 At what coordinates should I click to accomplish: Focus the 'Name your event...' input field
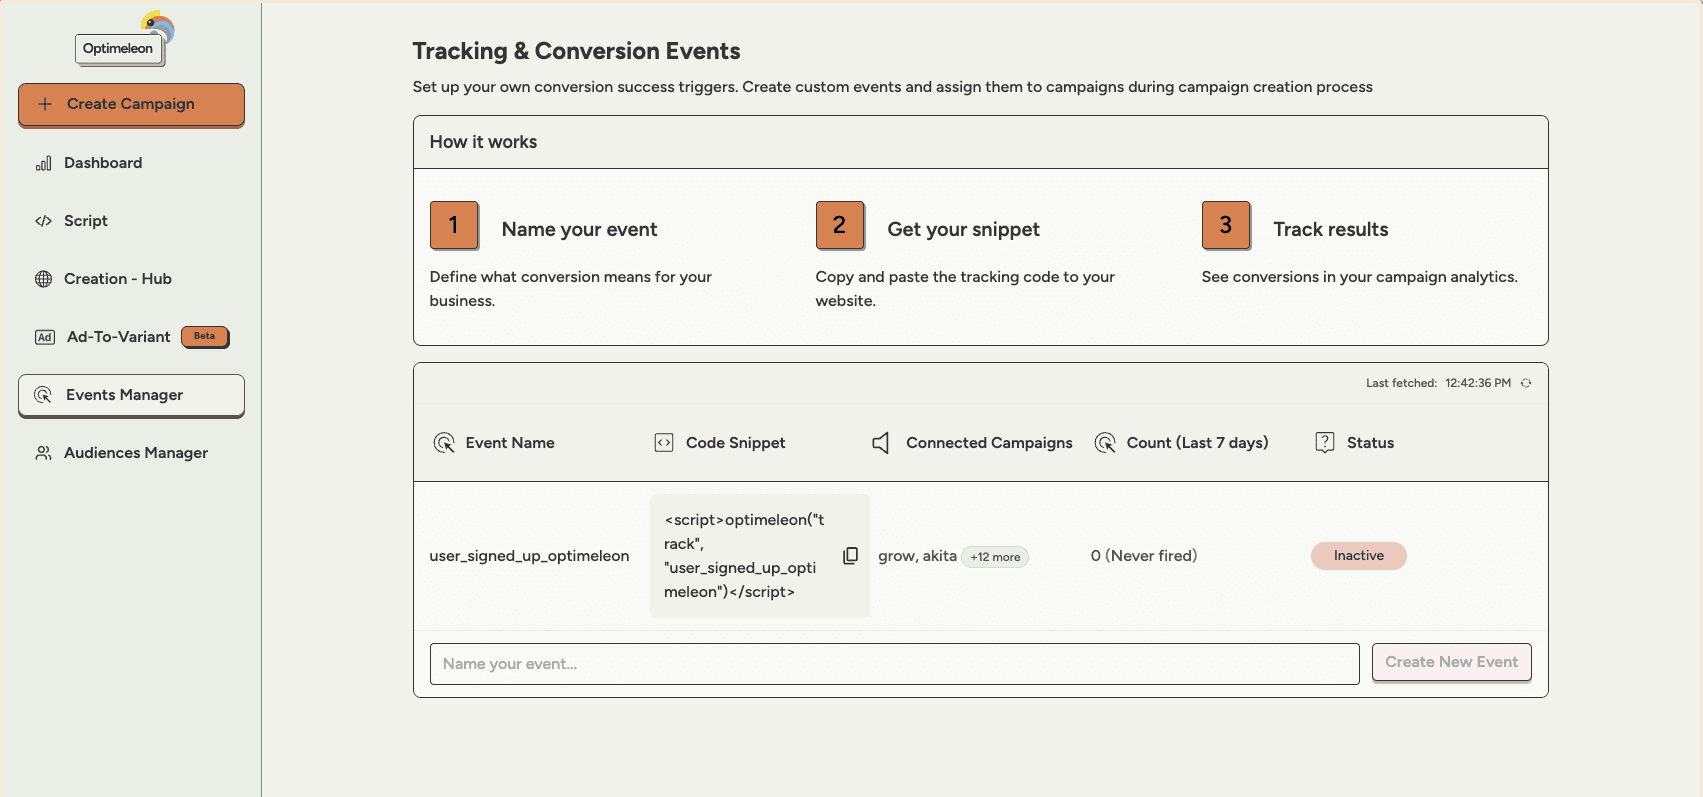tap(894, 664)
